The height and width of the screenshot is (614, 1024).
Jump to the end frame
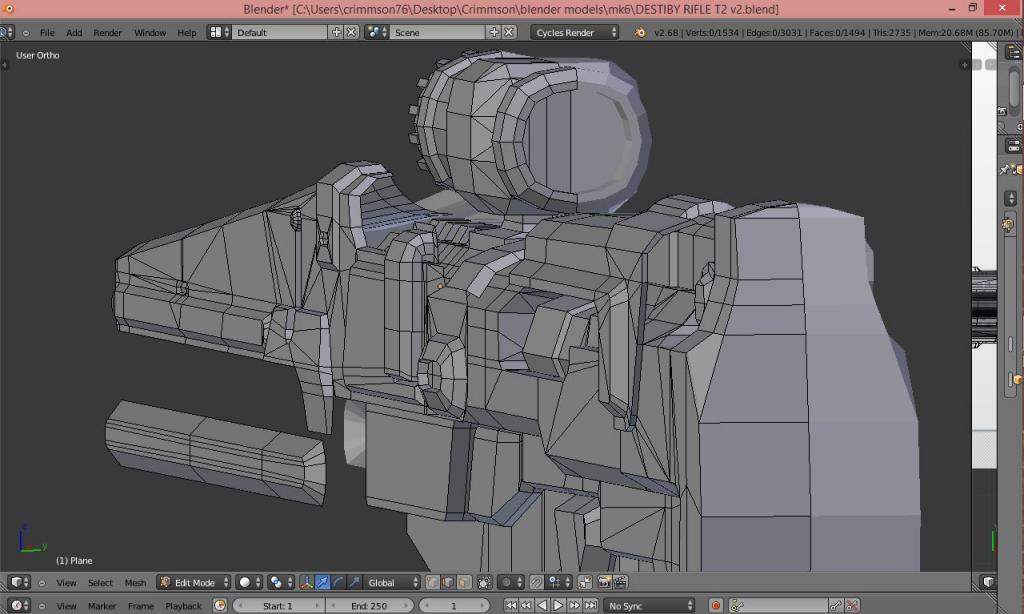[590, 606]
